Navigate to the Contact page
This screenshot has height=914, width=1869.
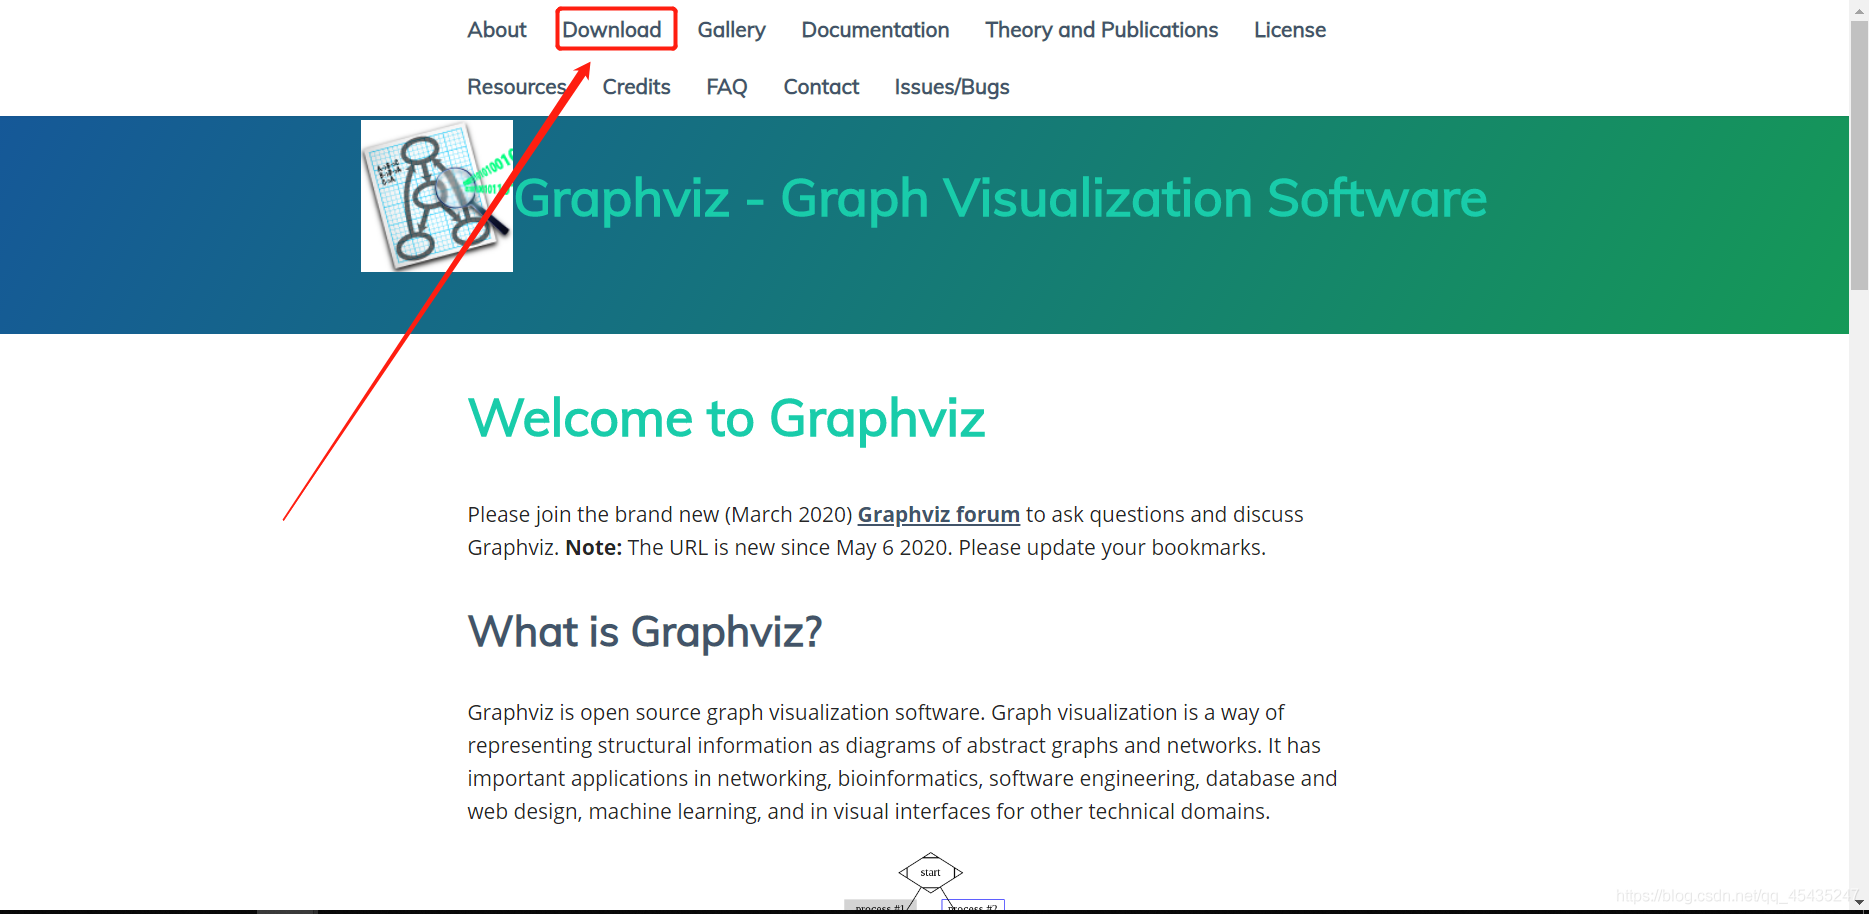(820, 87)
